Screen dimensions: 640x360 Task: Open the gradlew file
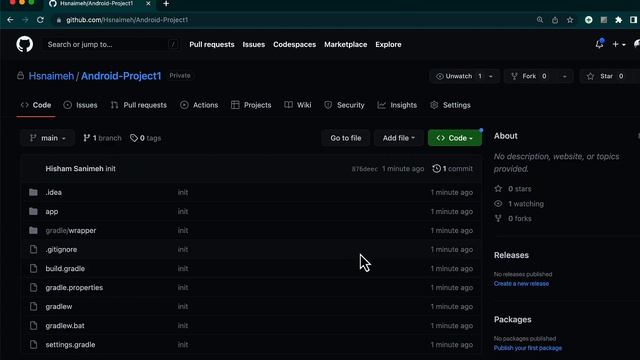(x=59, y=307)
